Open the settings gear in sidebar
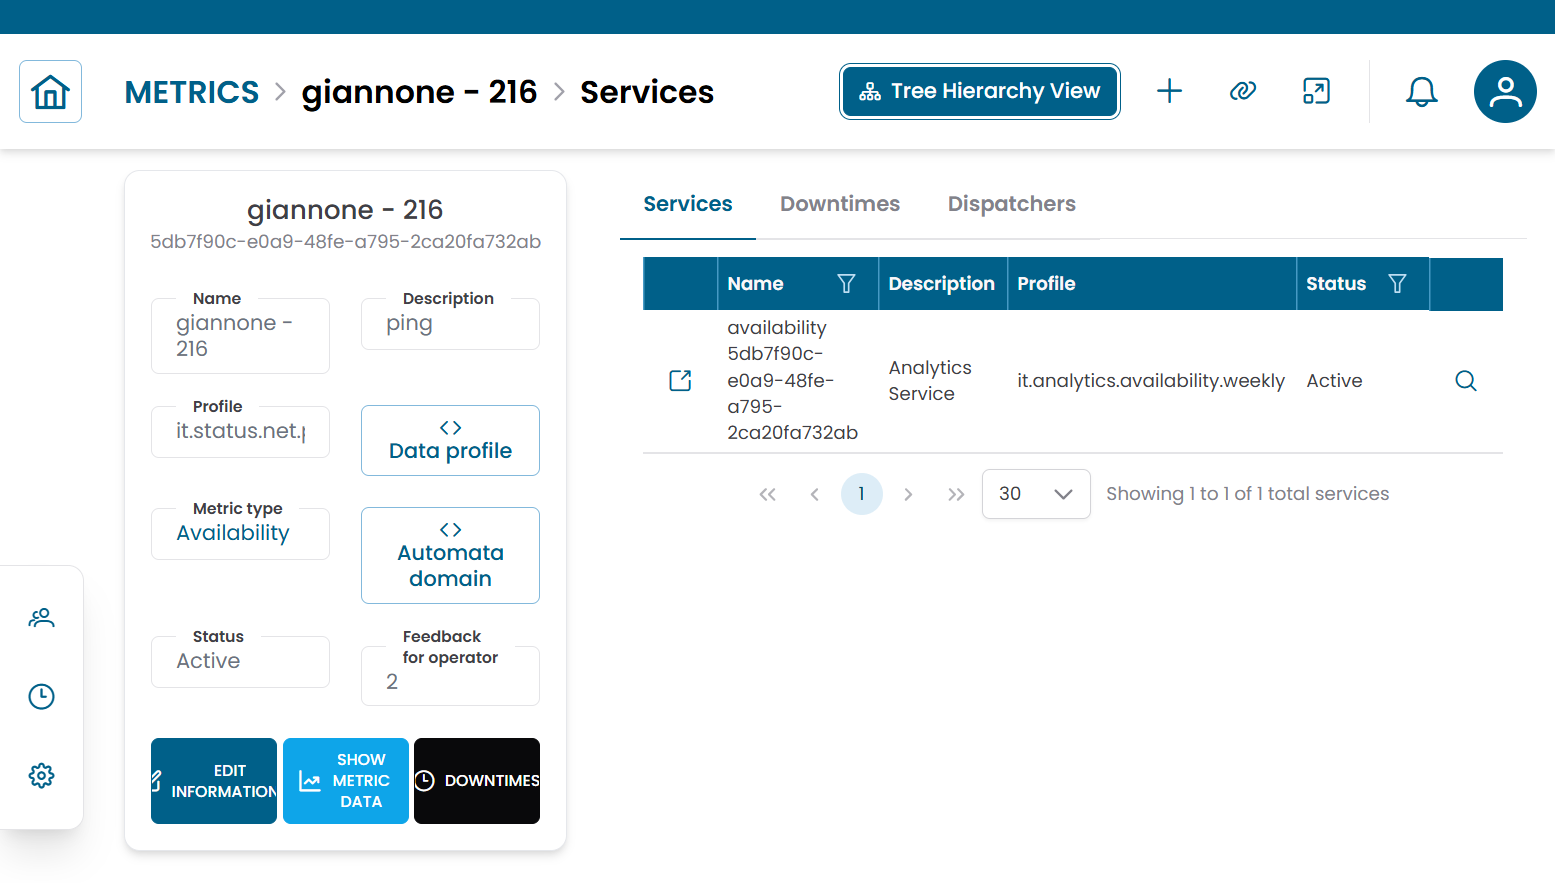The height and width of the screenshot is (883, 1555). pyautogui.click(x=41, y=775)
